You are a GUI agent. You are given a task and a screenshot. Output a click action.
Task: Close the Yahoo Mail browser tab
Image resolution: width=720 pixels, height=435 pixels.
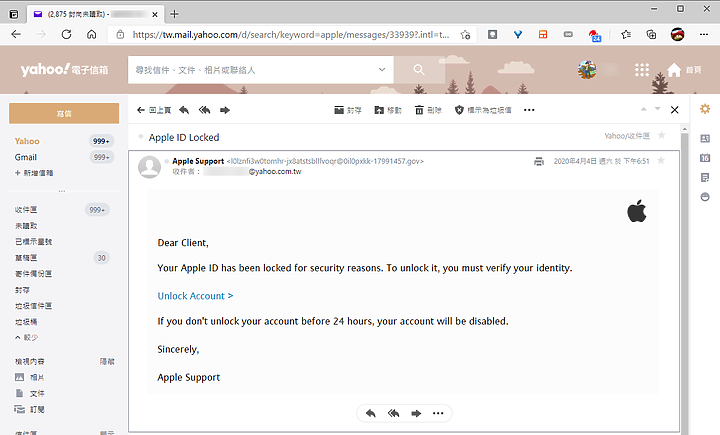point(155,14)
